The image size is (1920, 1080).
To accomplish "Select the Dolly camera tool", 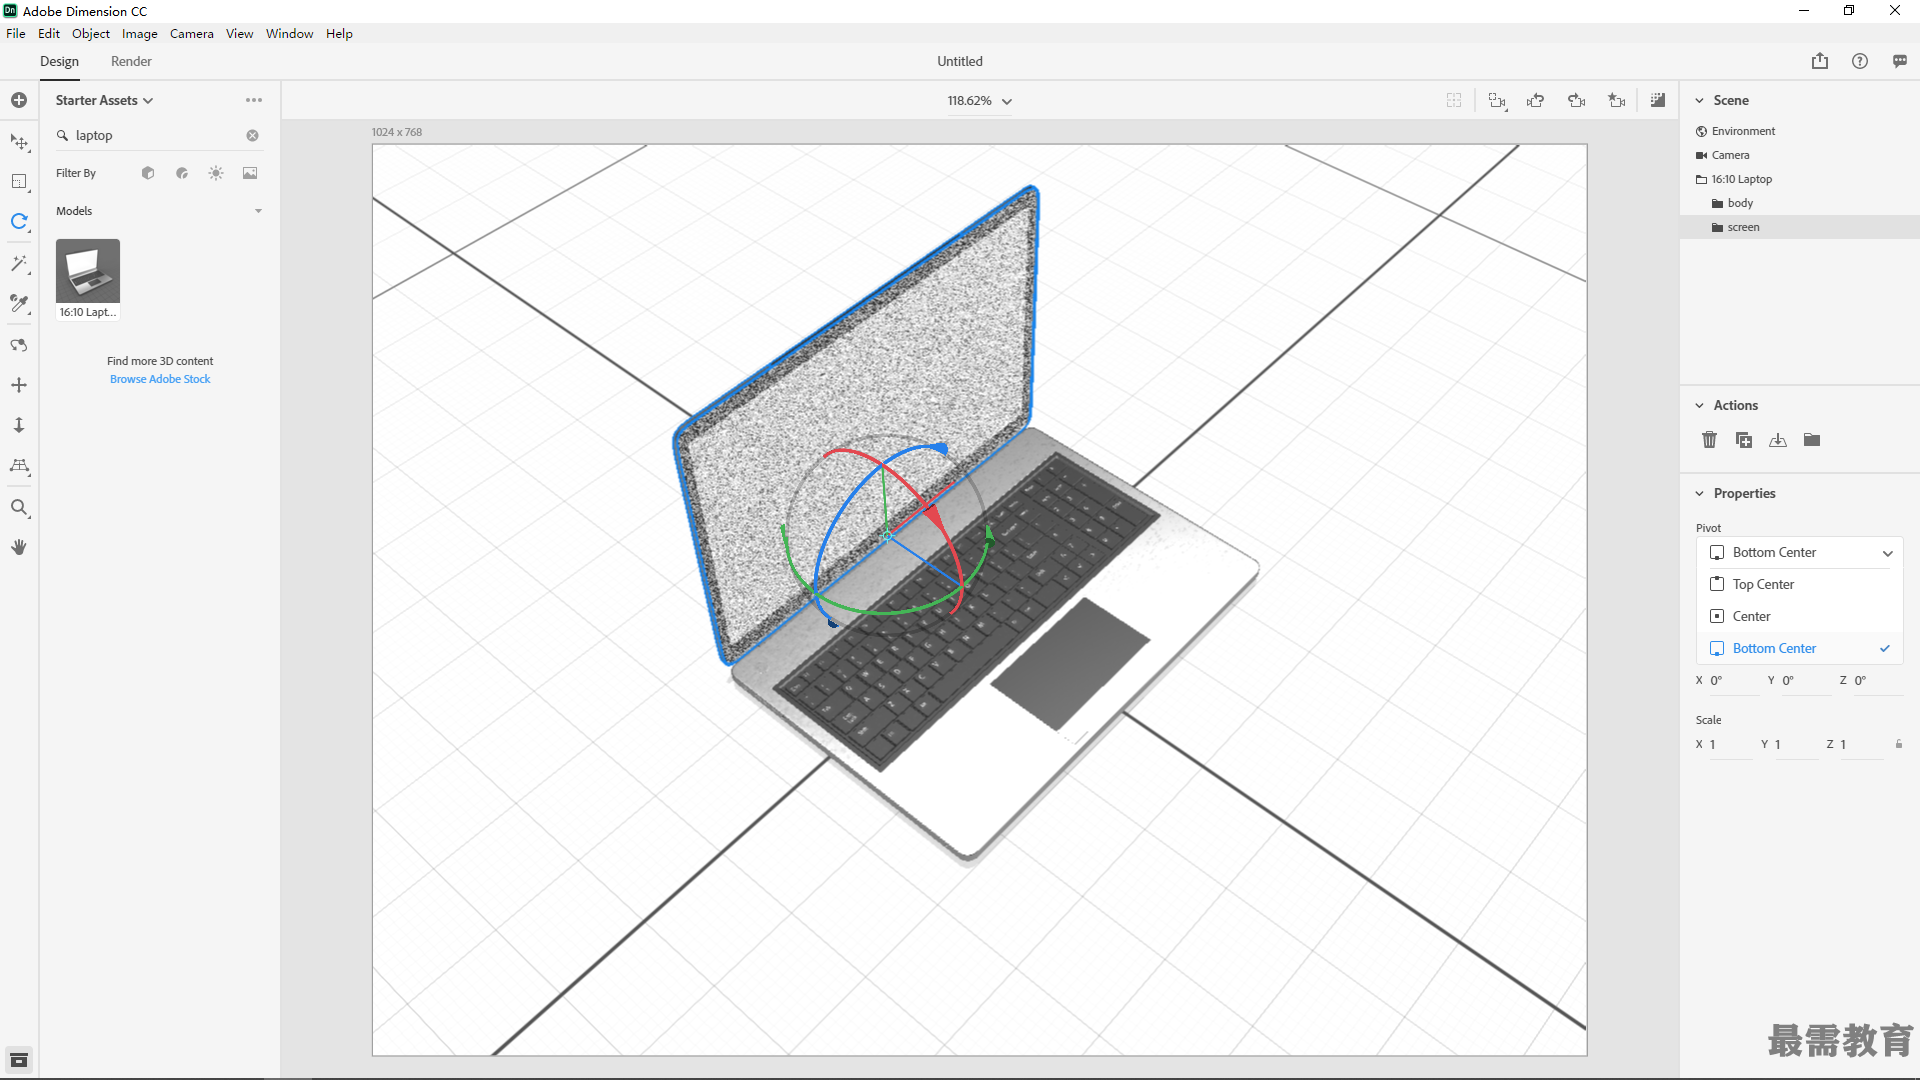I will (19, 425).
